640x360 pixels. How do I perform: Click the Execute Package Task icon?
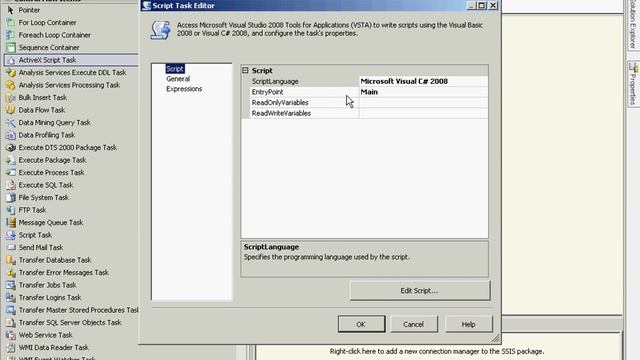pyautogui.click(x=11, y=160)
